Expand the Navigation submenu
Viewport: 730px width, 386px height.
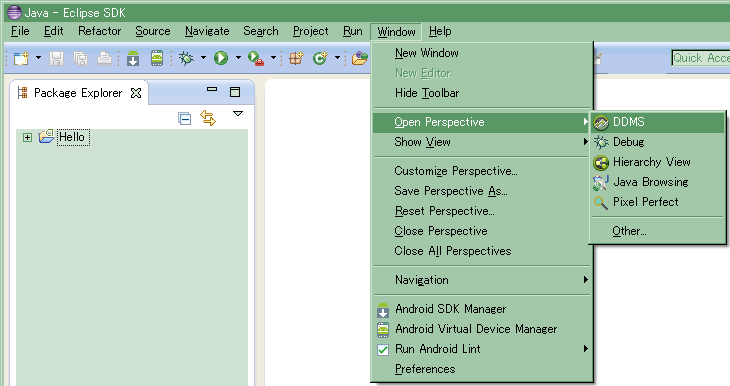coord(482,280)
